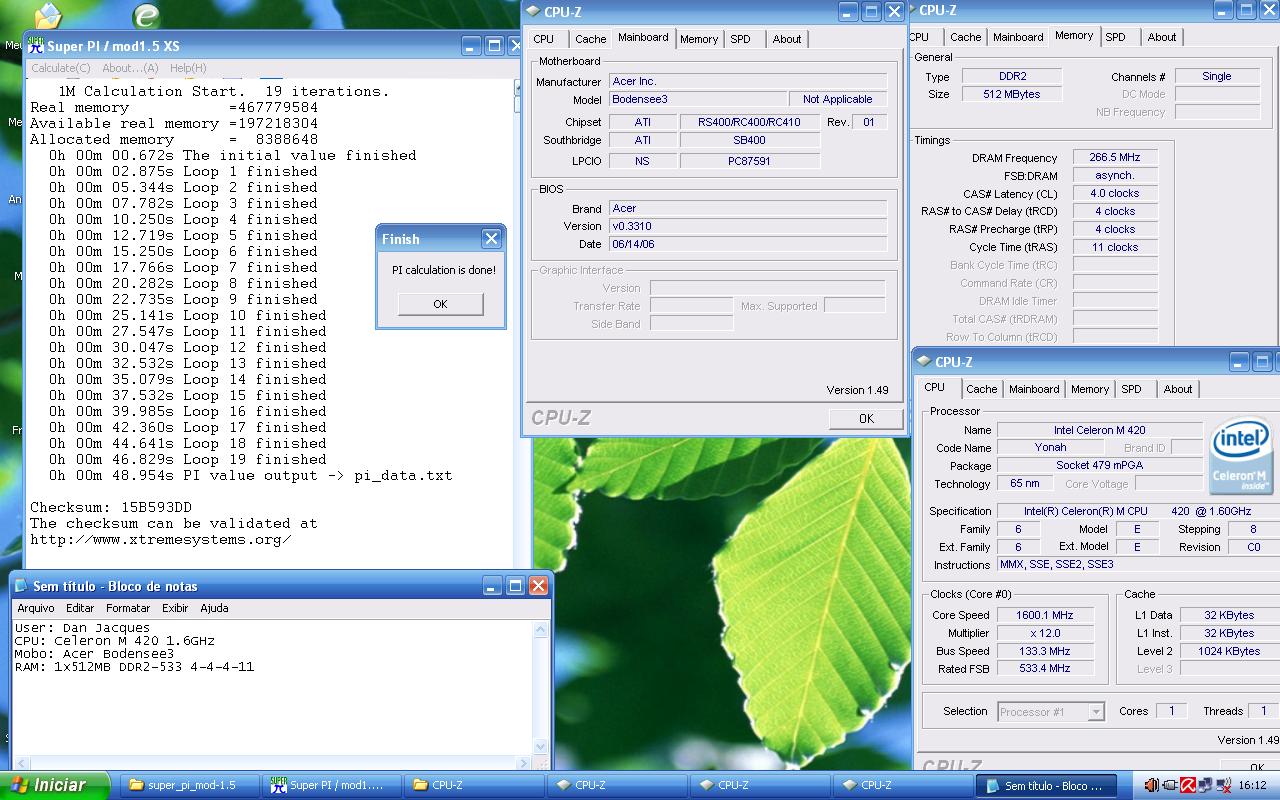Viewport: 1280px width, 800px height.
Task: Open the red Avira antivirus tray icon
Action: (1188, 785)
